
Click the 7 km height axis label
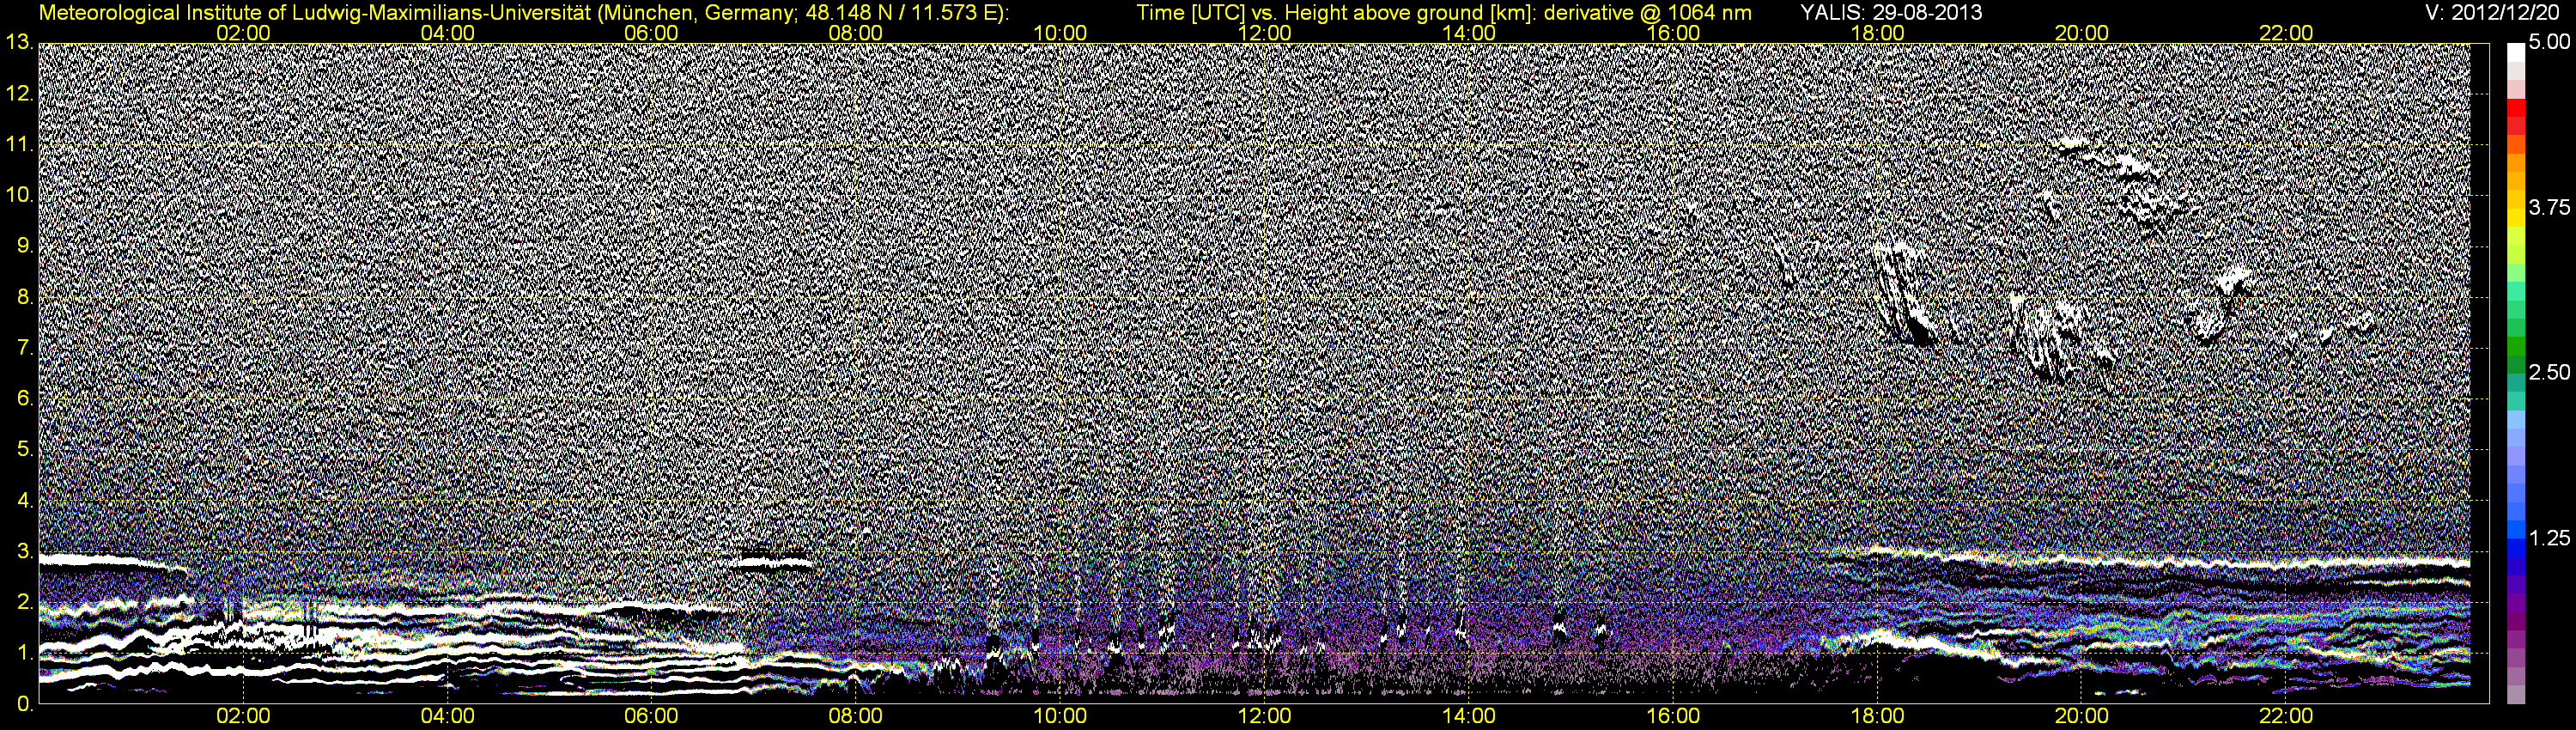click(24, 348)
